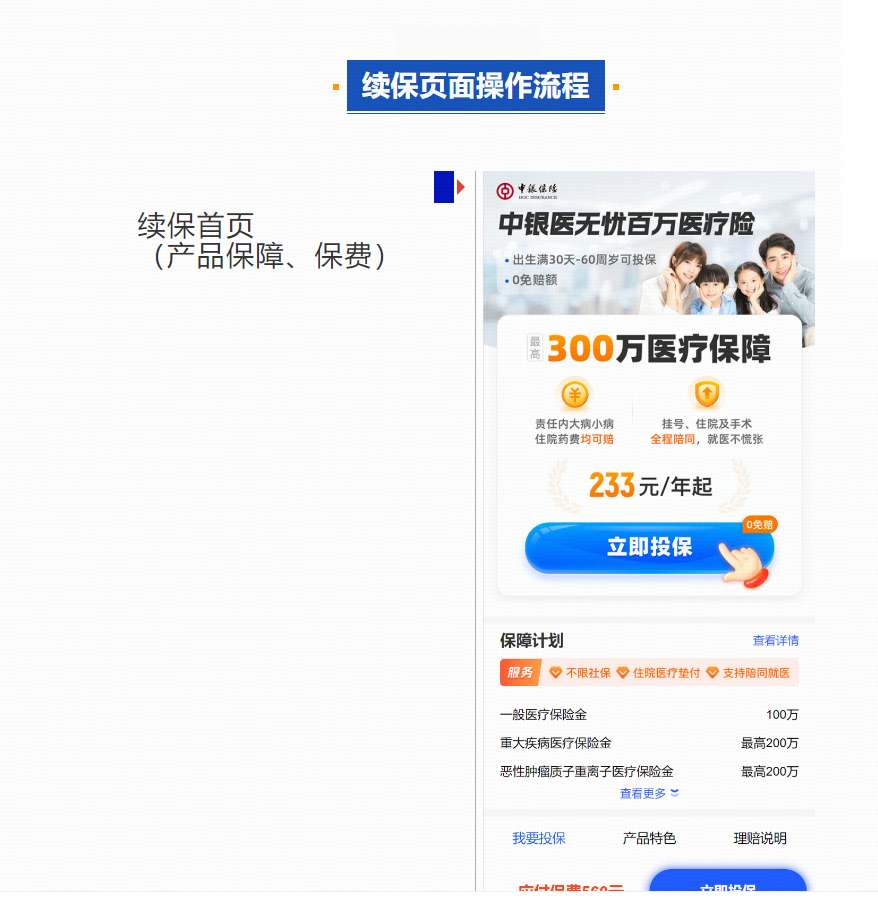Switch to 我要投保 tab

click(539, 838)
